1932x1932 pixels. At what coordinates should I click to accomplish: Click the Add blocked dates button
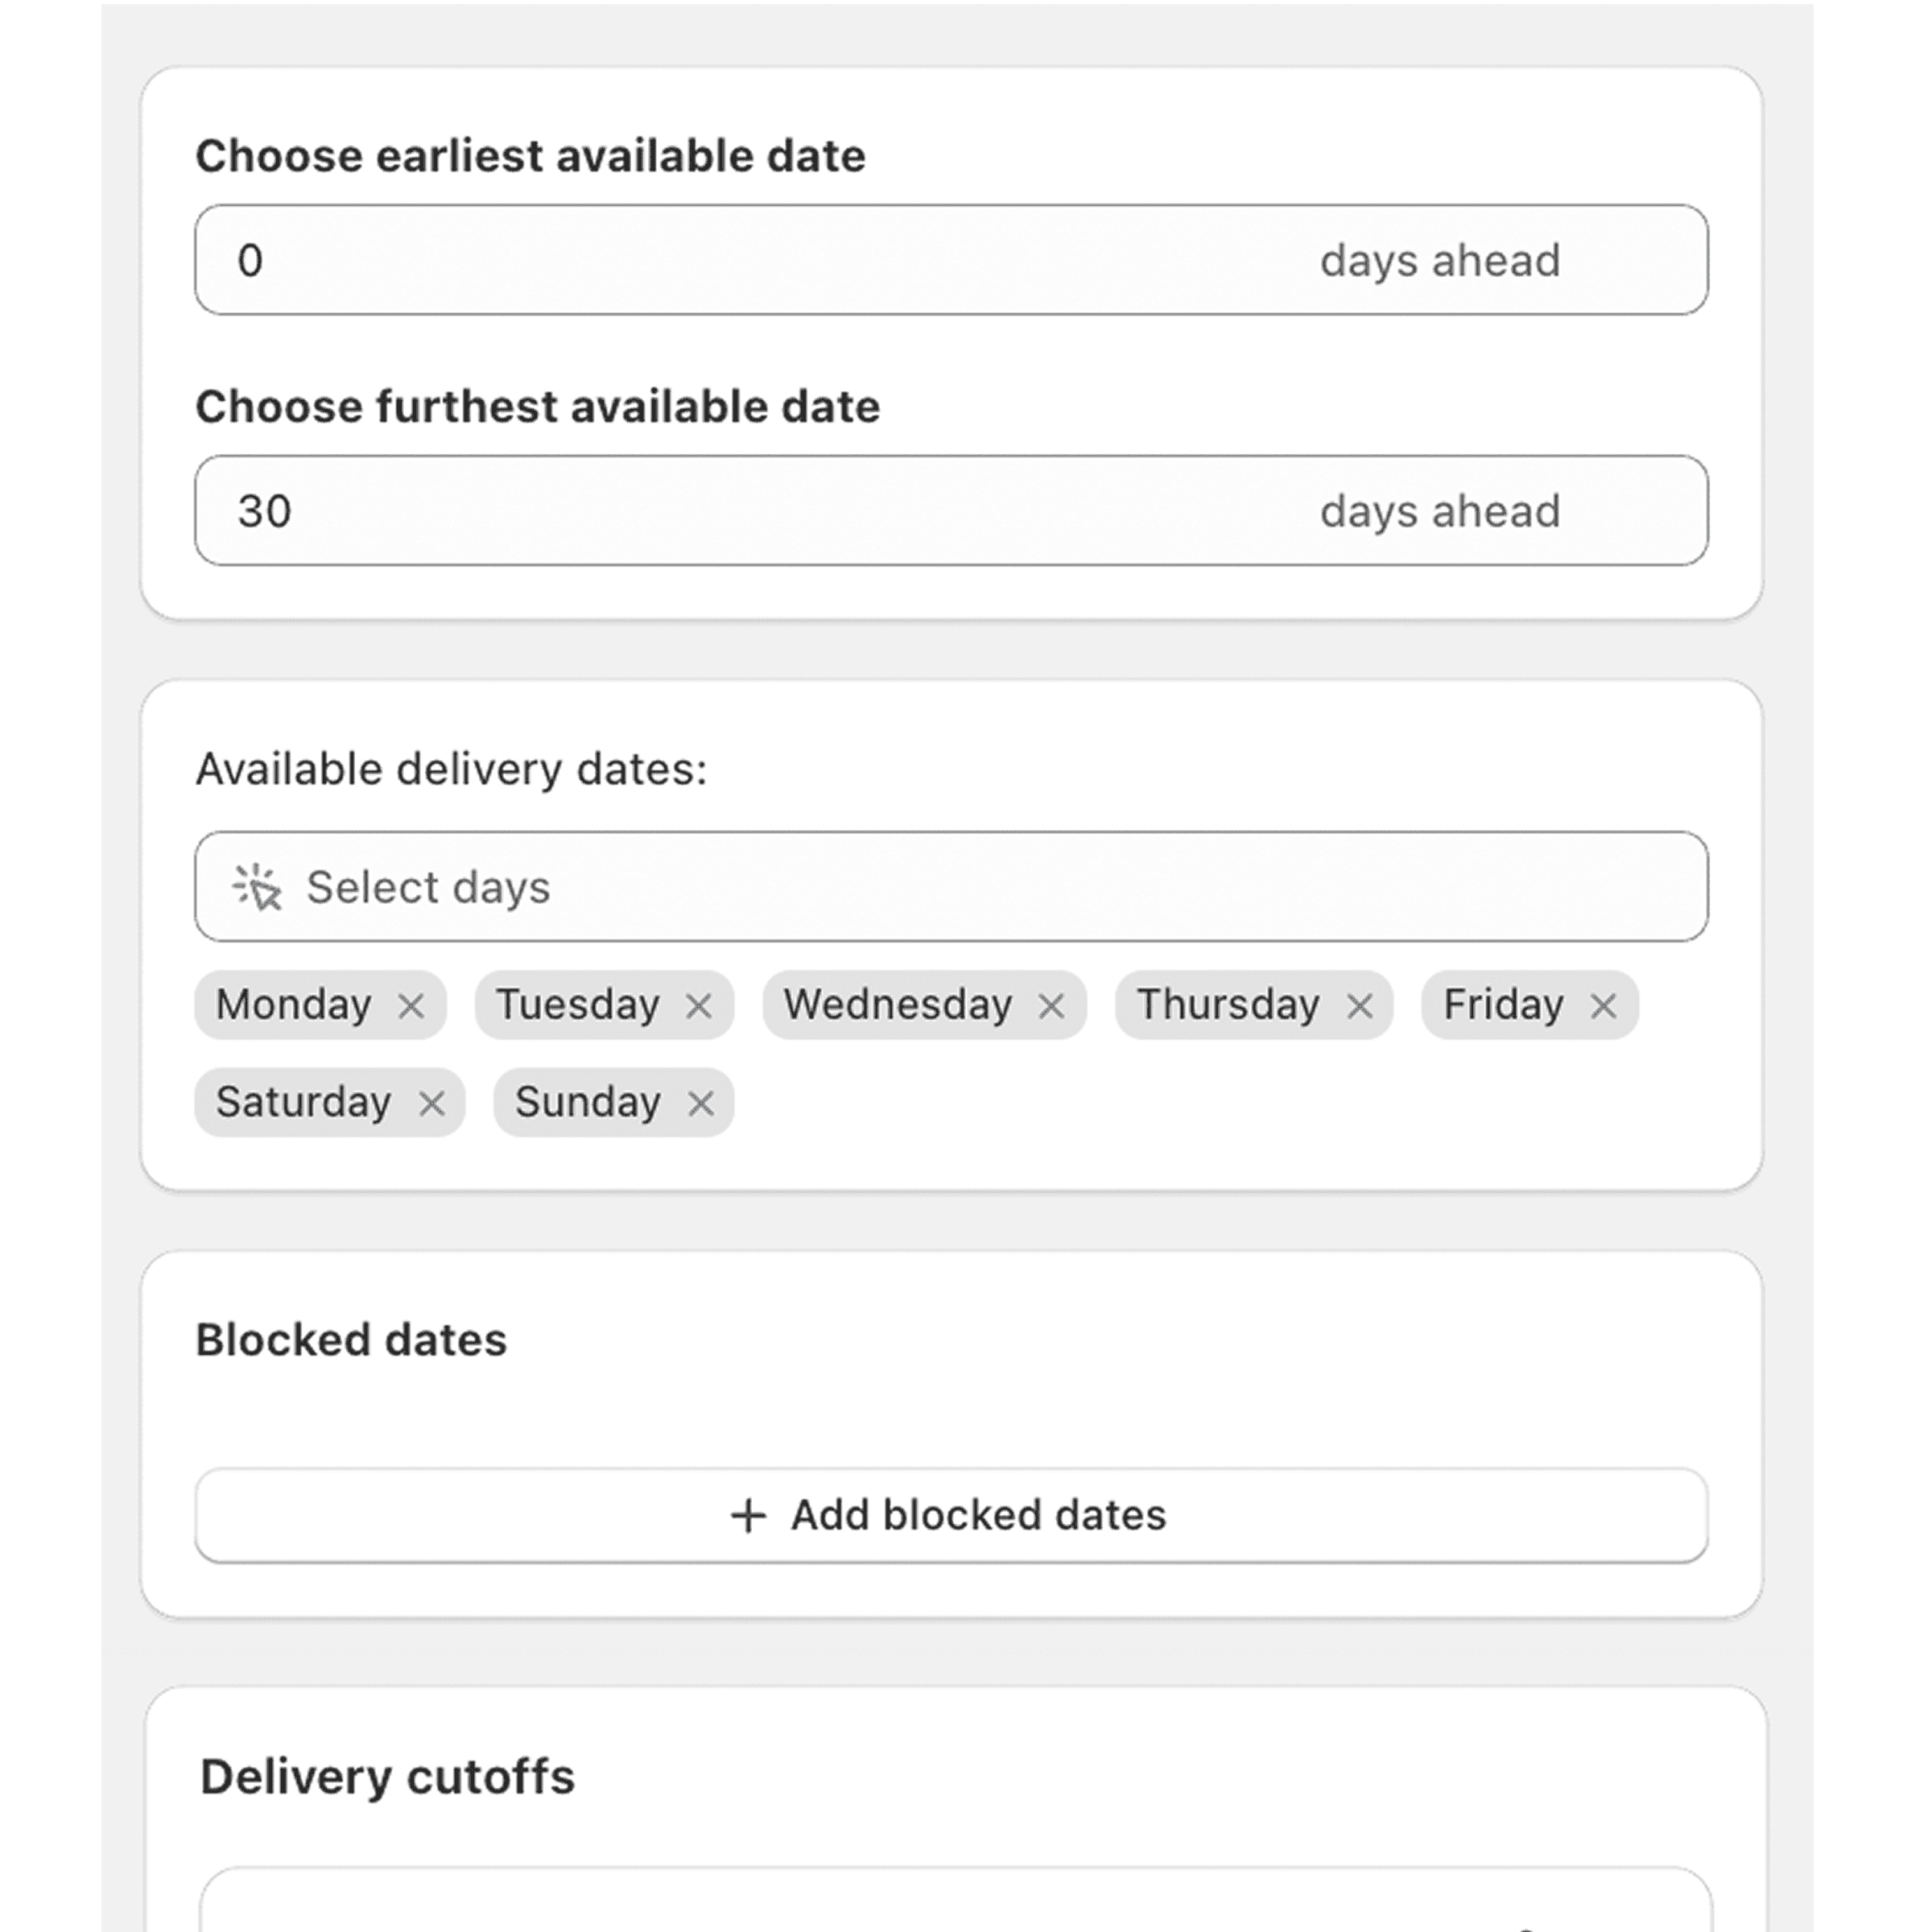click(x=950, y=1515)
